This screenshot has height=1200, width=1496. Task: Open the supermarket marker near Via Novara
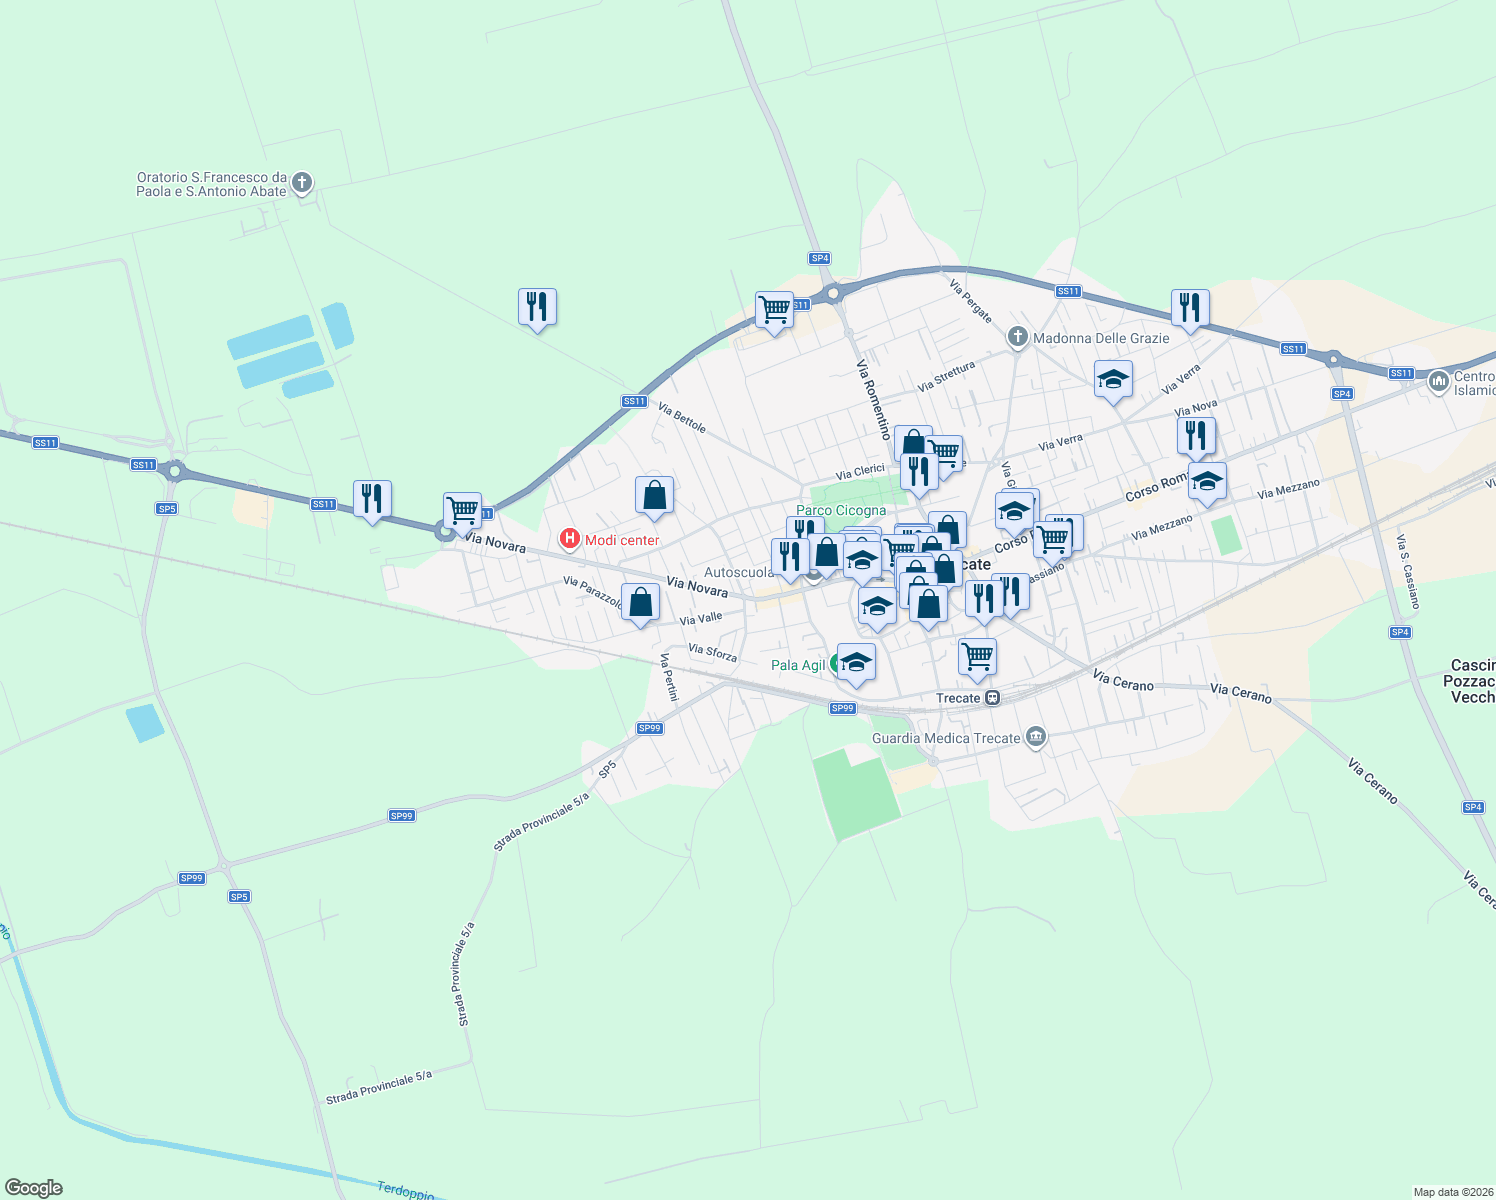point(461,511)
